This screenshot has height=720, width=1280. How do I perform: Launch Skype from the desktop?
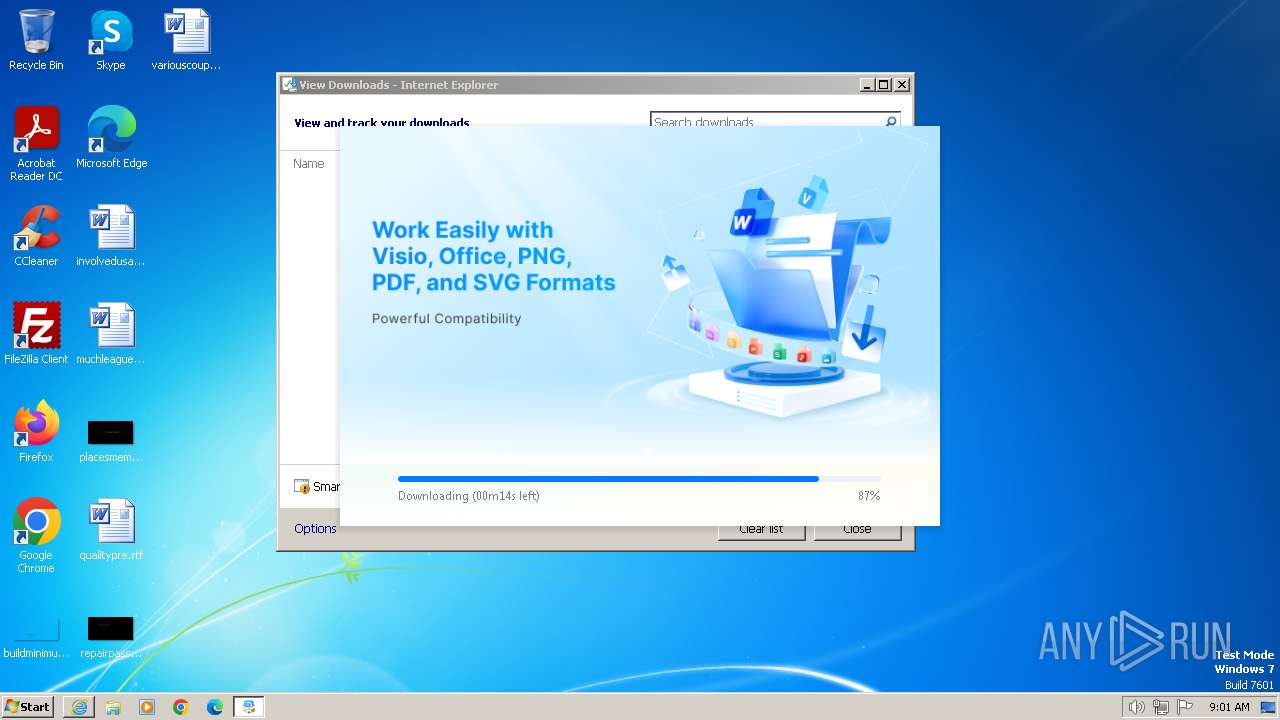coord(110,41)
